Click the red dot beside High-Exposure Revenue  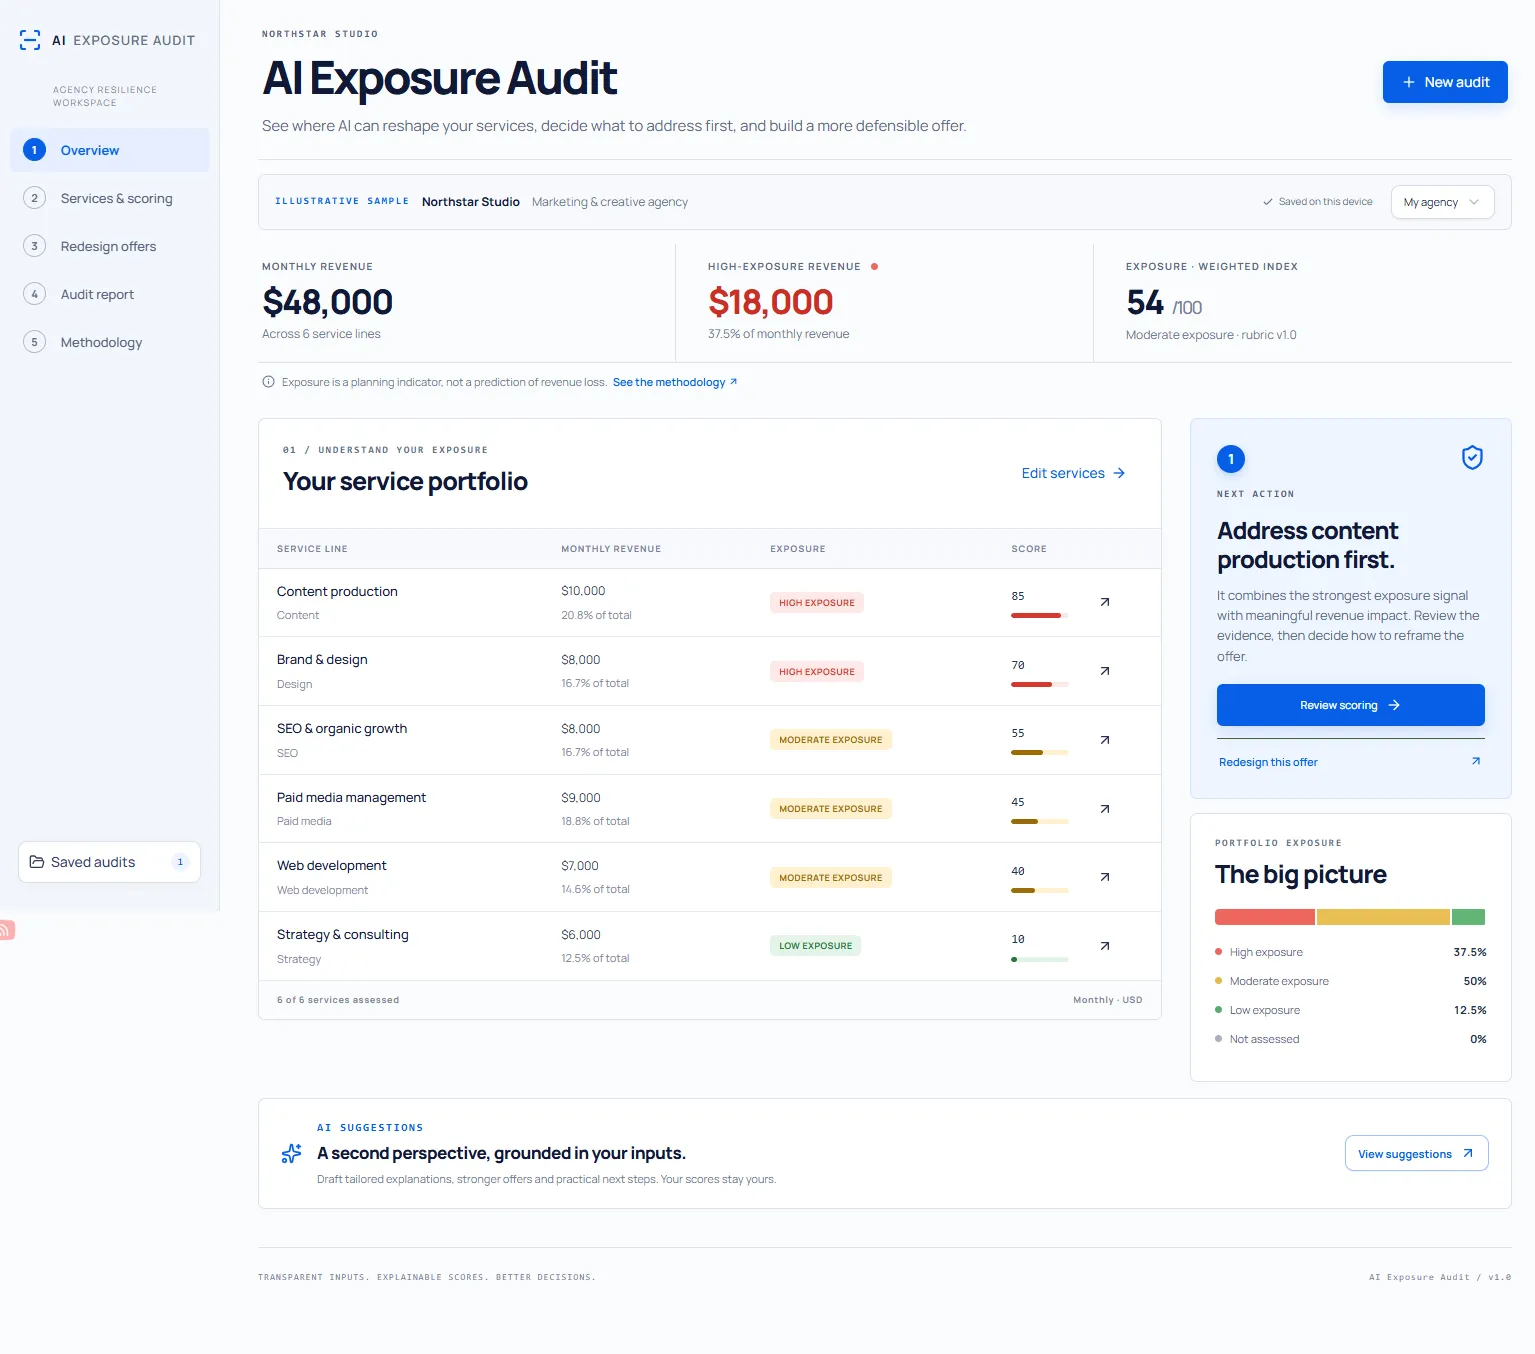pos(874,267)
